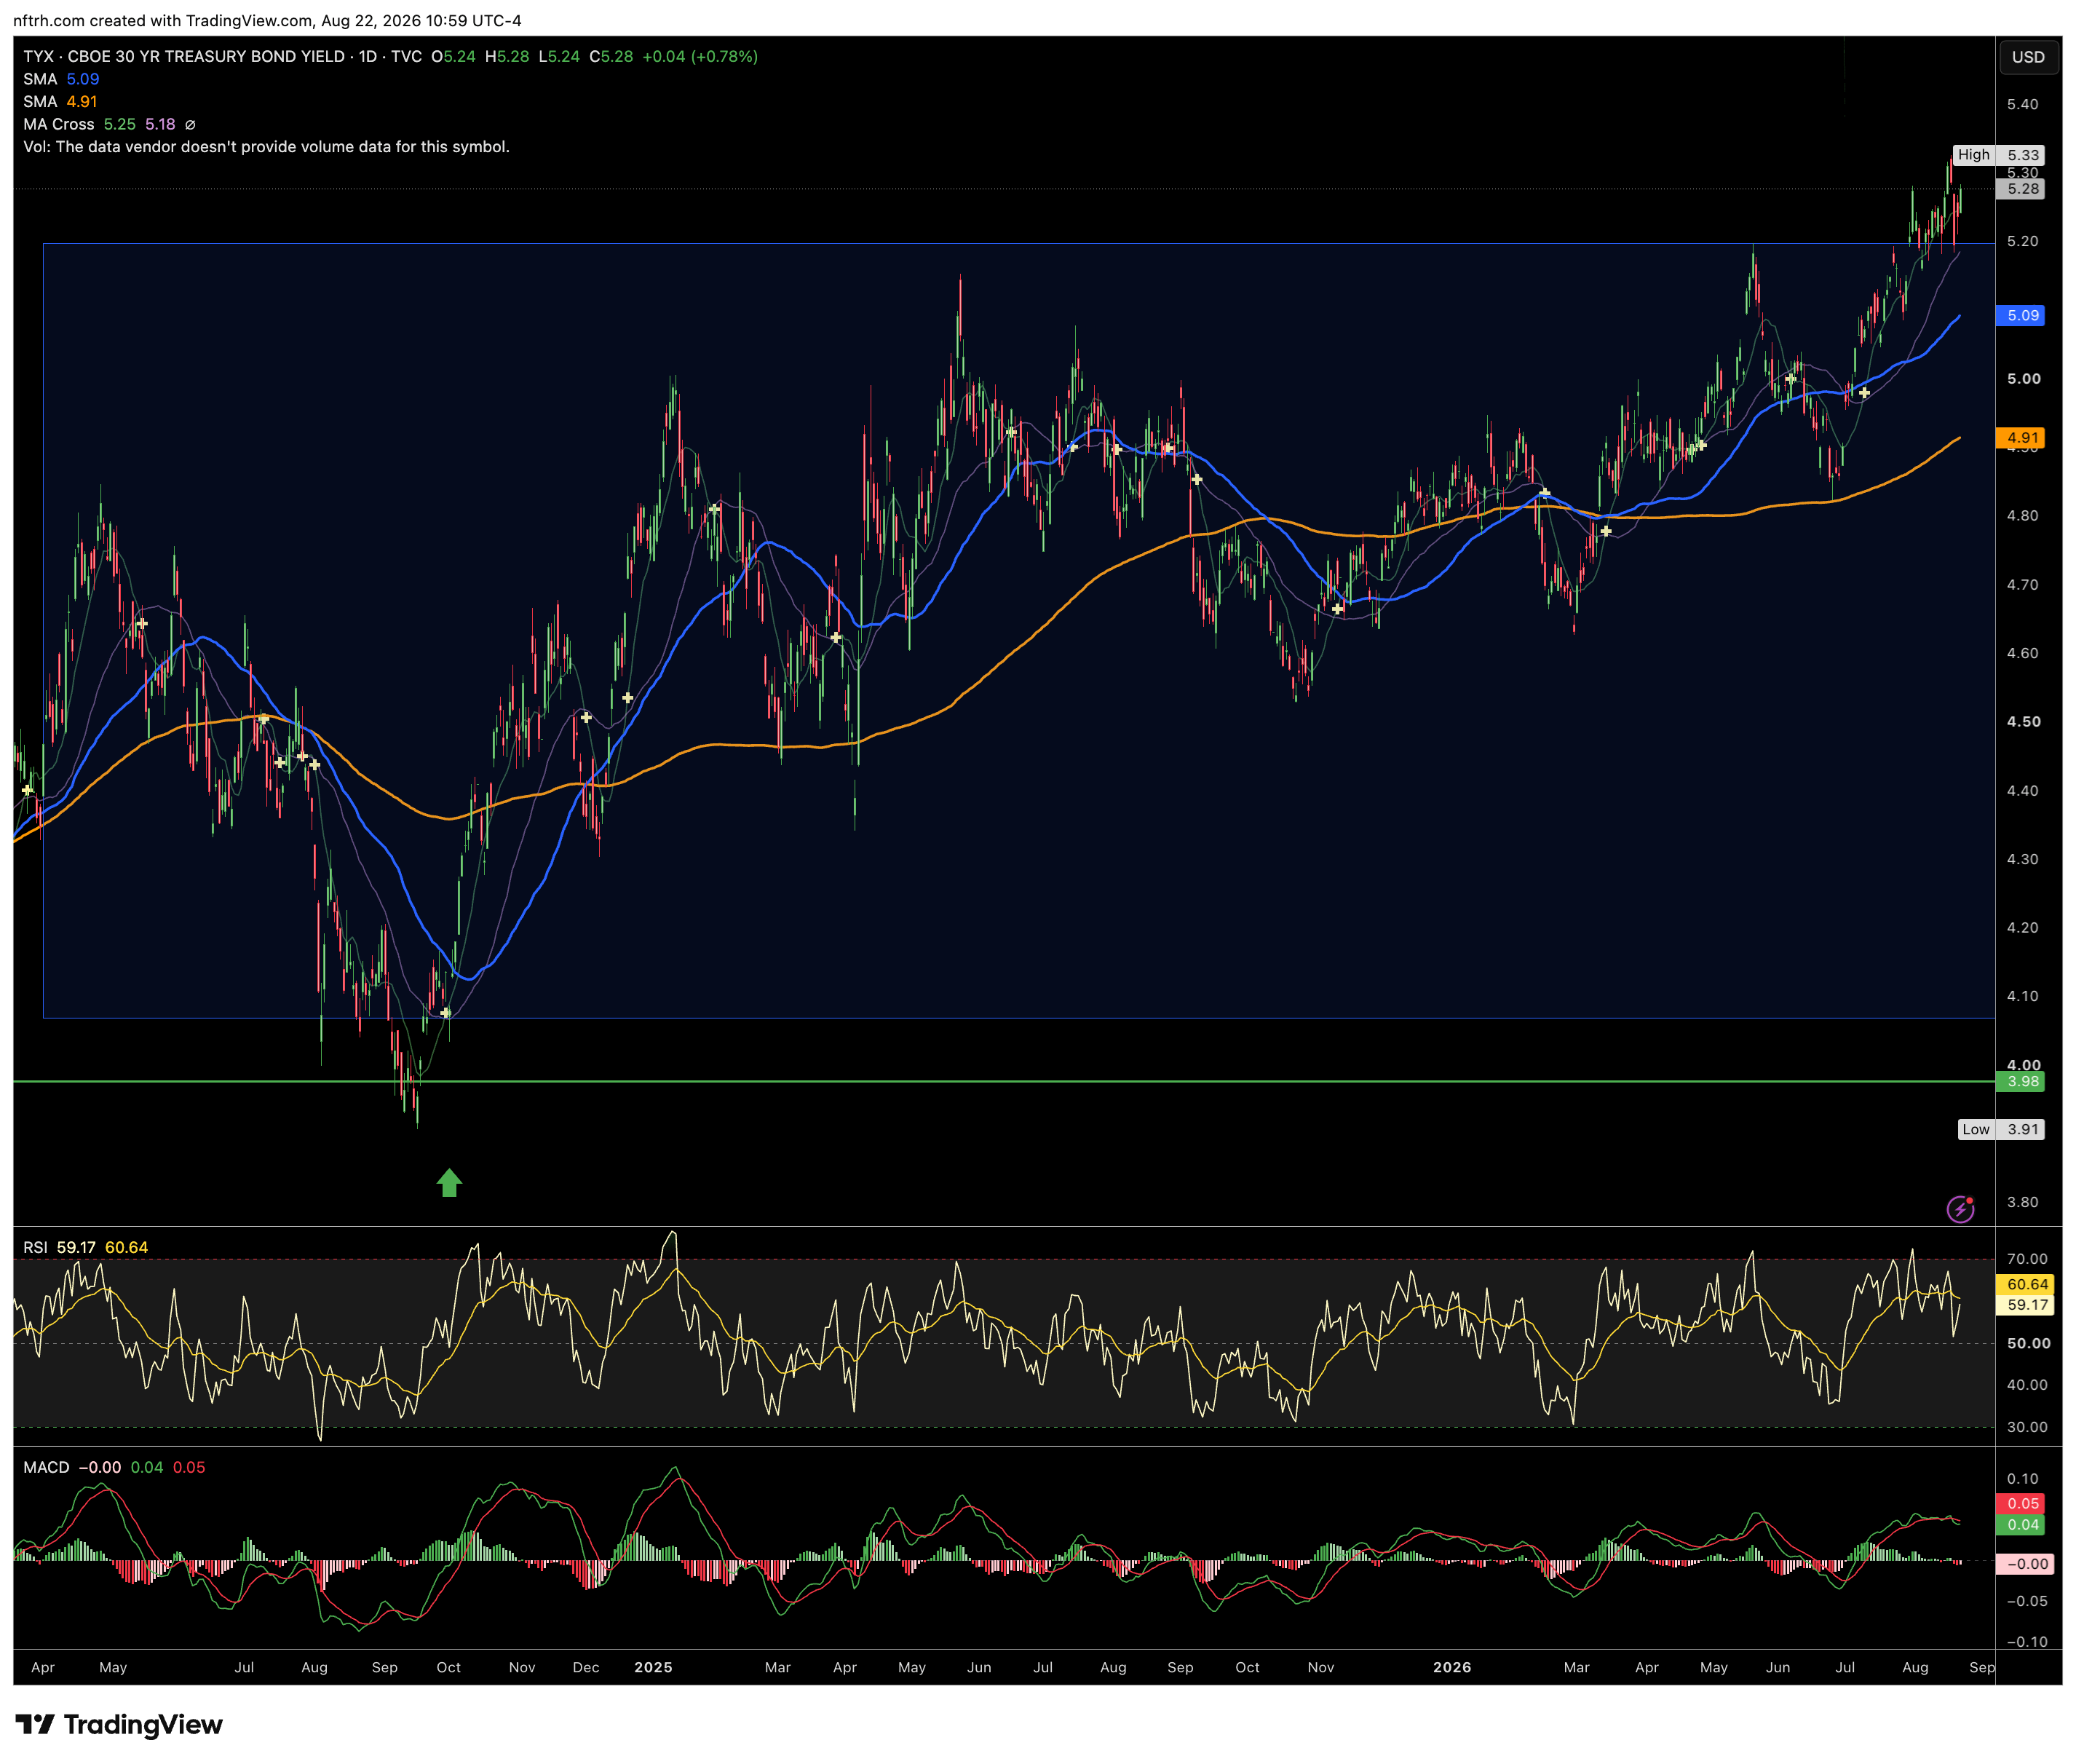This screenshot has height=1764, width=2076.
Task: Click the green 3.98 price-axis label
Action: click(x=2020, y=1082)
